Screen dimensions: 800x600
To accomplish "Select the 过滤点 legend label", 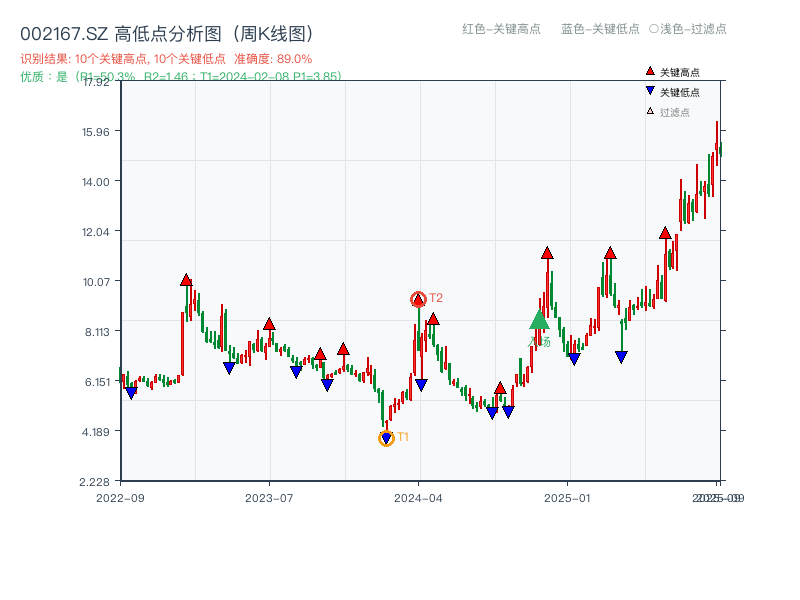I will [674, 112].
